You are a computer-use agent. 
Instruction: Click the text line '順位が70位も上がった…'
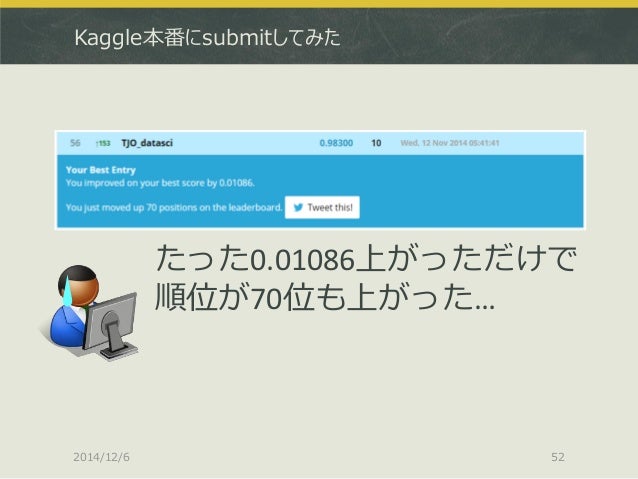pyautogui.click(x=325, y=297)
